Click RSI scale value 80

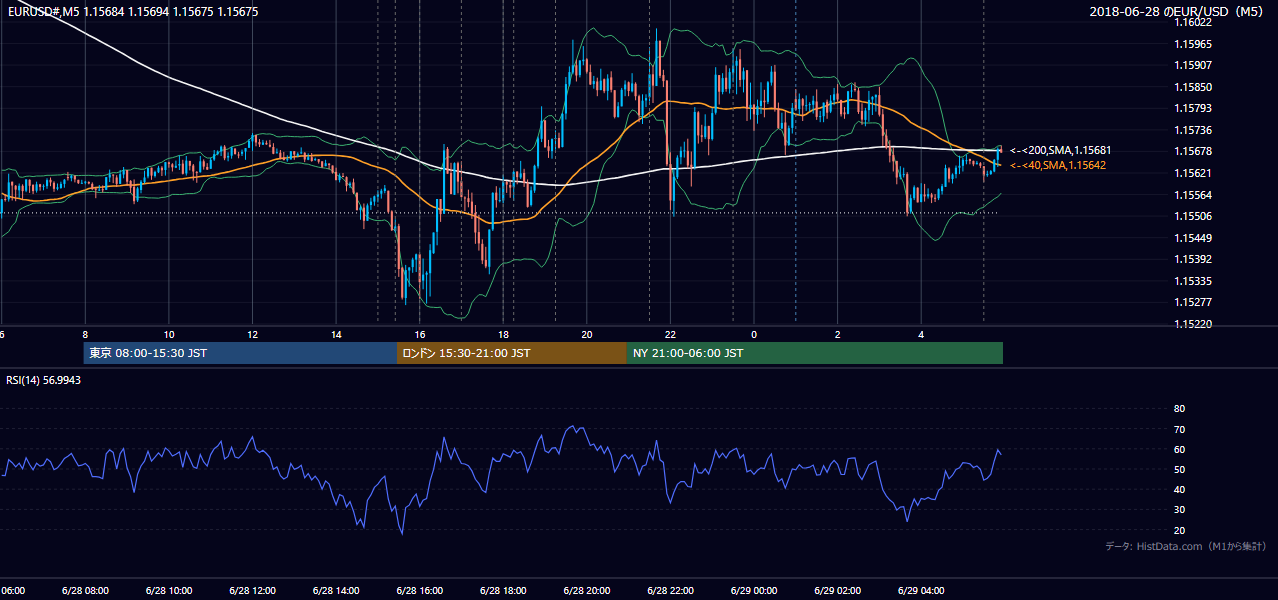[x=1180, y=409]
